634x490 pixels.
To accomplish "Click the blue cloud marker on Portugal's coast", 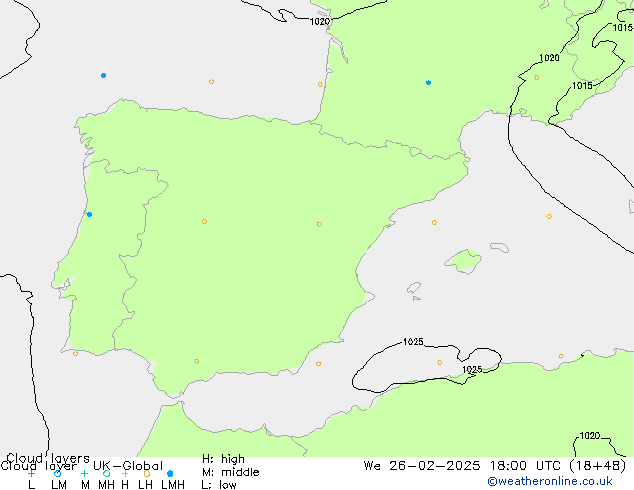I will click(89, 215).
